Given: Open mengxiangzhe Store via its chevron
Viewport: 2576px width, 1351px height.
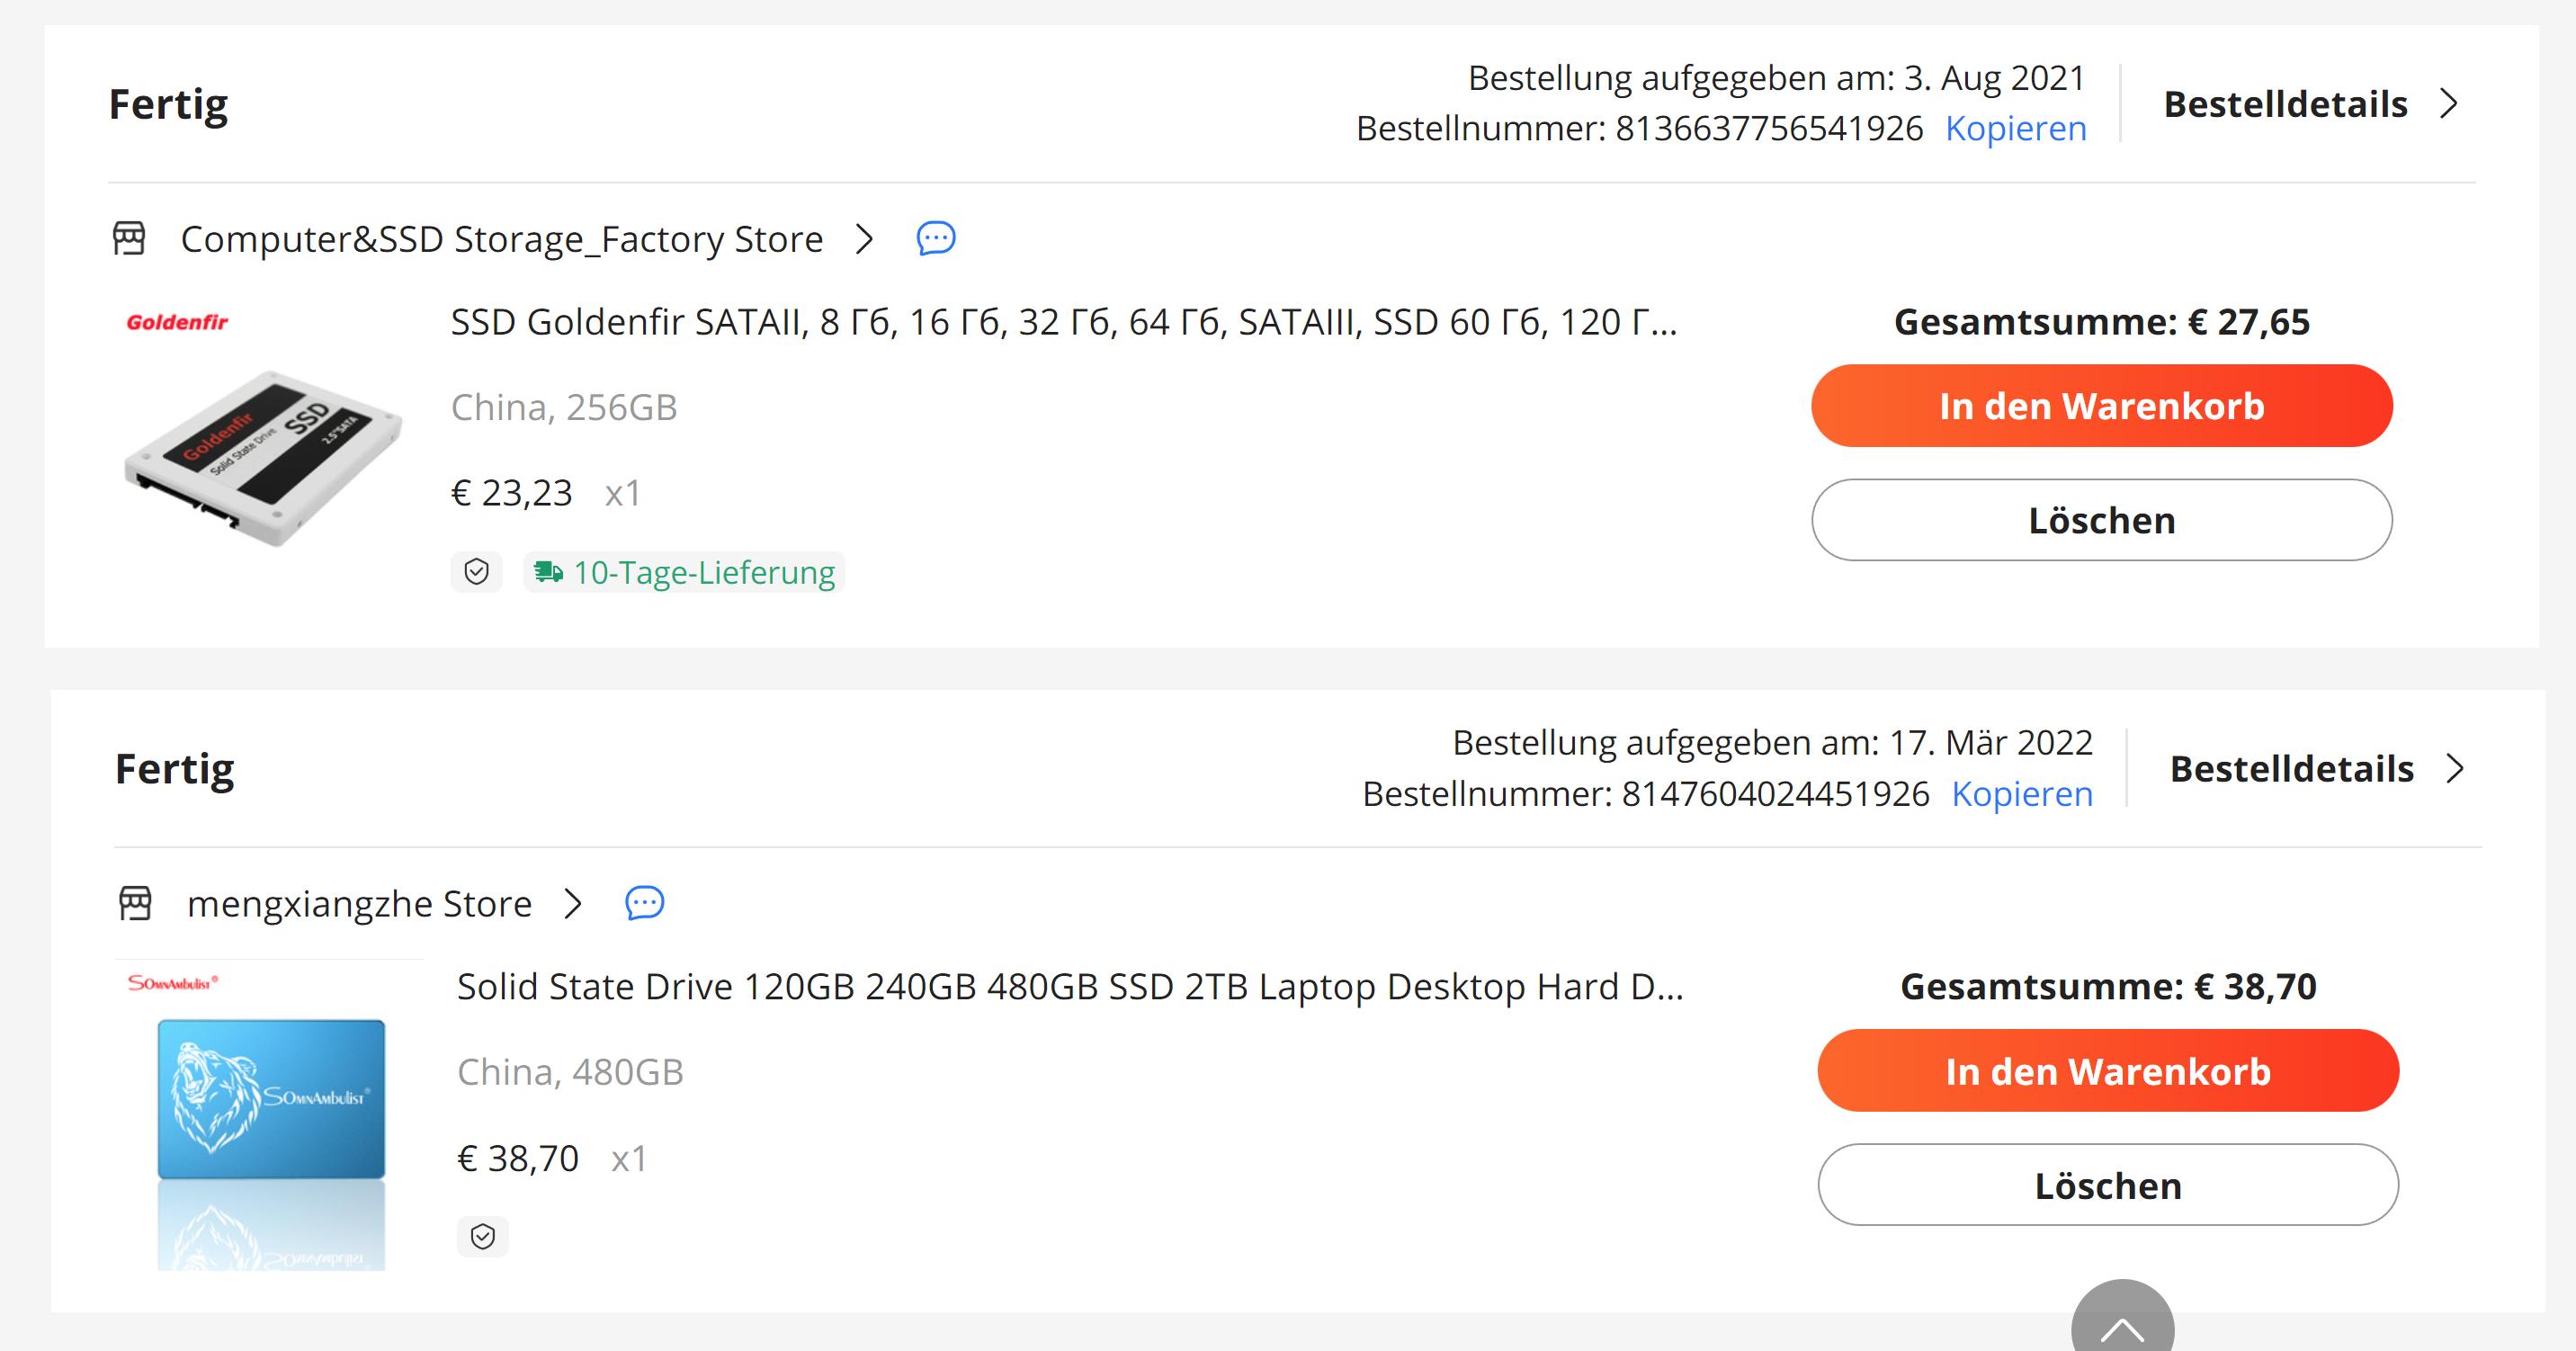Looking at the screenshot, I should pos(573,903).
